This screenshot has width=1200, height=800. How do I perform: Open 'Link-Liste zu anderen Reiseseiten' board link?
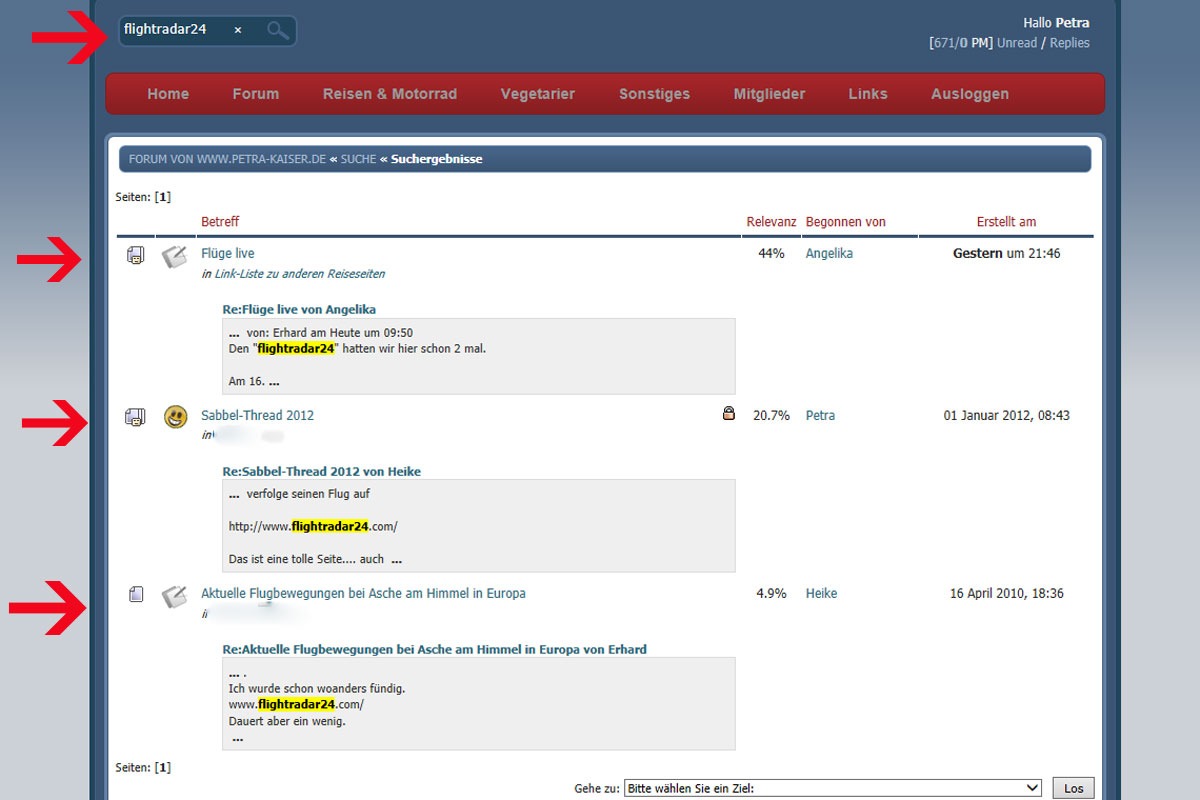tap(299, 274)
